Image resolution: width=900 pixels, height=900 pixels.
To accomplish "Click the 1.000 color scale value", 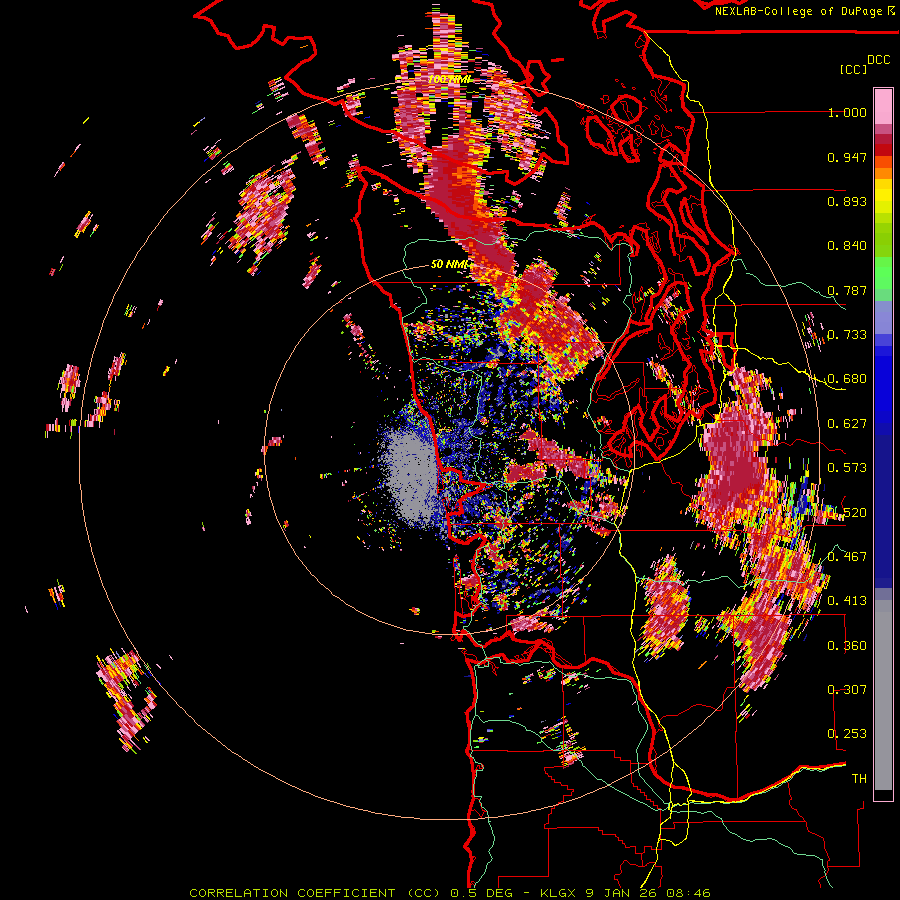I will click(847, 112).
